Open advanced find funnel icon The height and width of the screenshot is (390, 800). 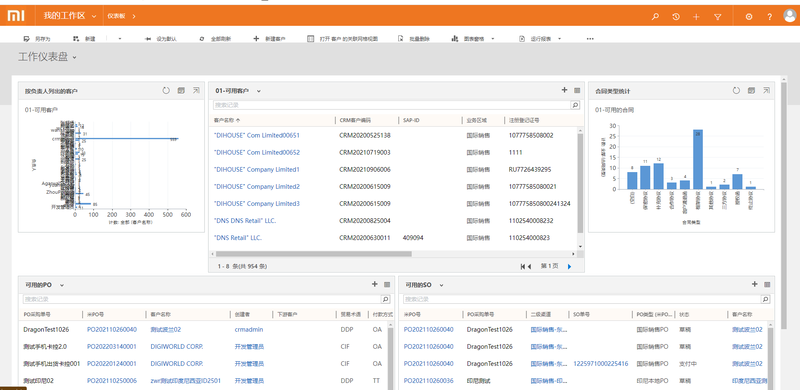point(718,17)
